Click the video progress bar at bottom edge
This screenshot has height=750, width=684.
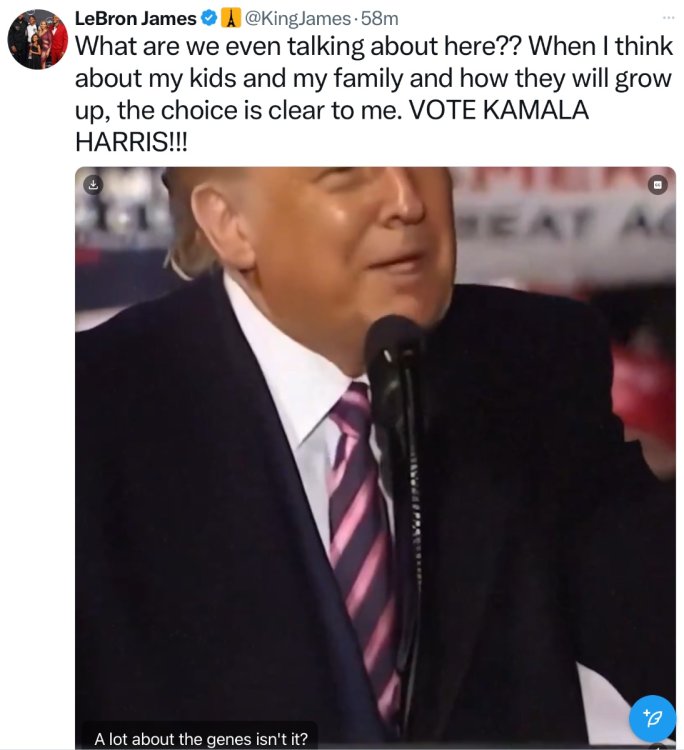click(375, 749)
